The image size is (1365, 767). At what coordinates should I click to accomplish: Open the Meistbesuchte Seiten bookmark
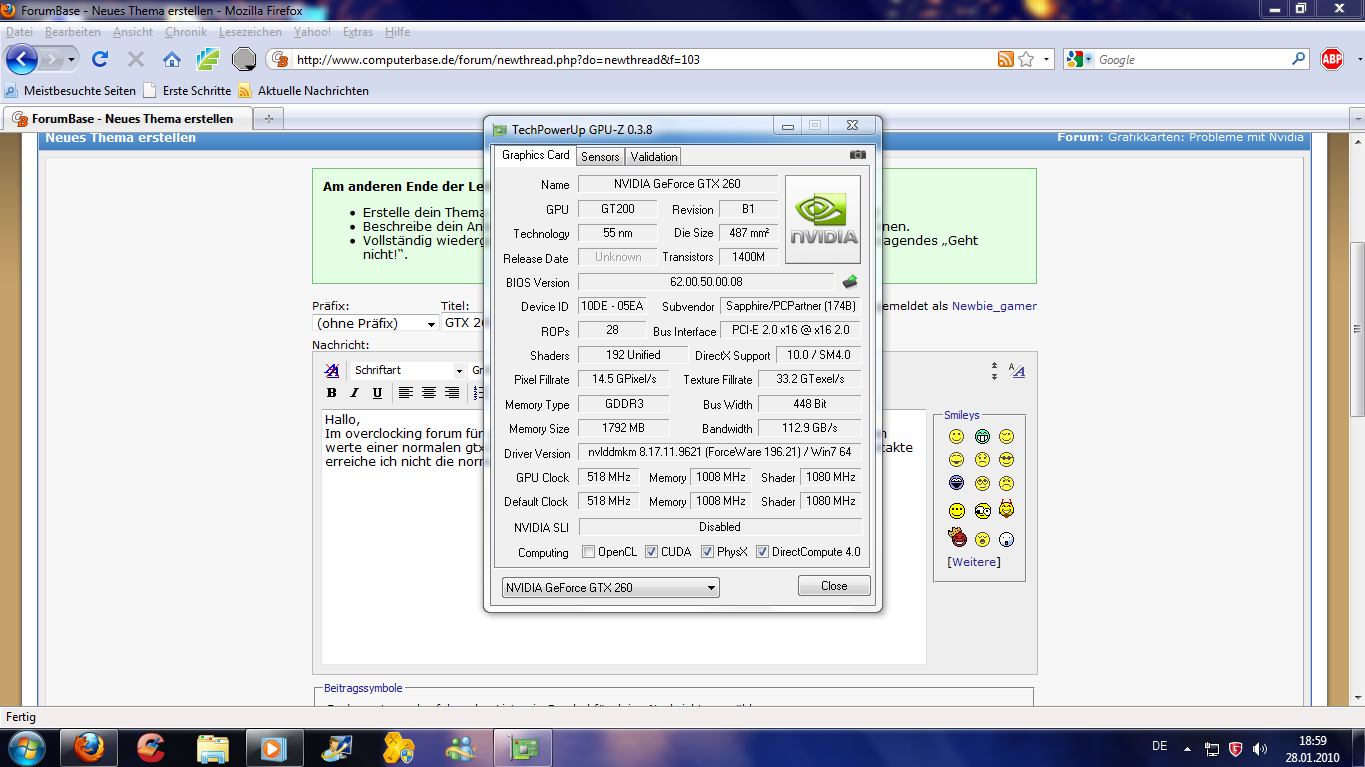pos(70,90)
